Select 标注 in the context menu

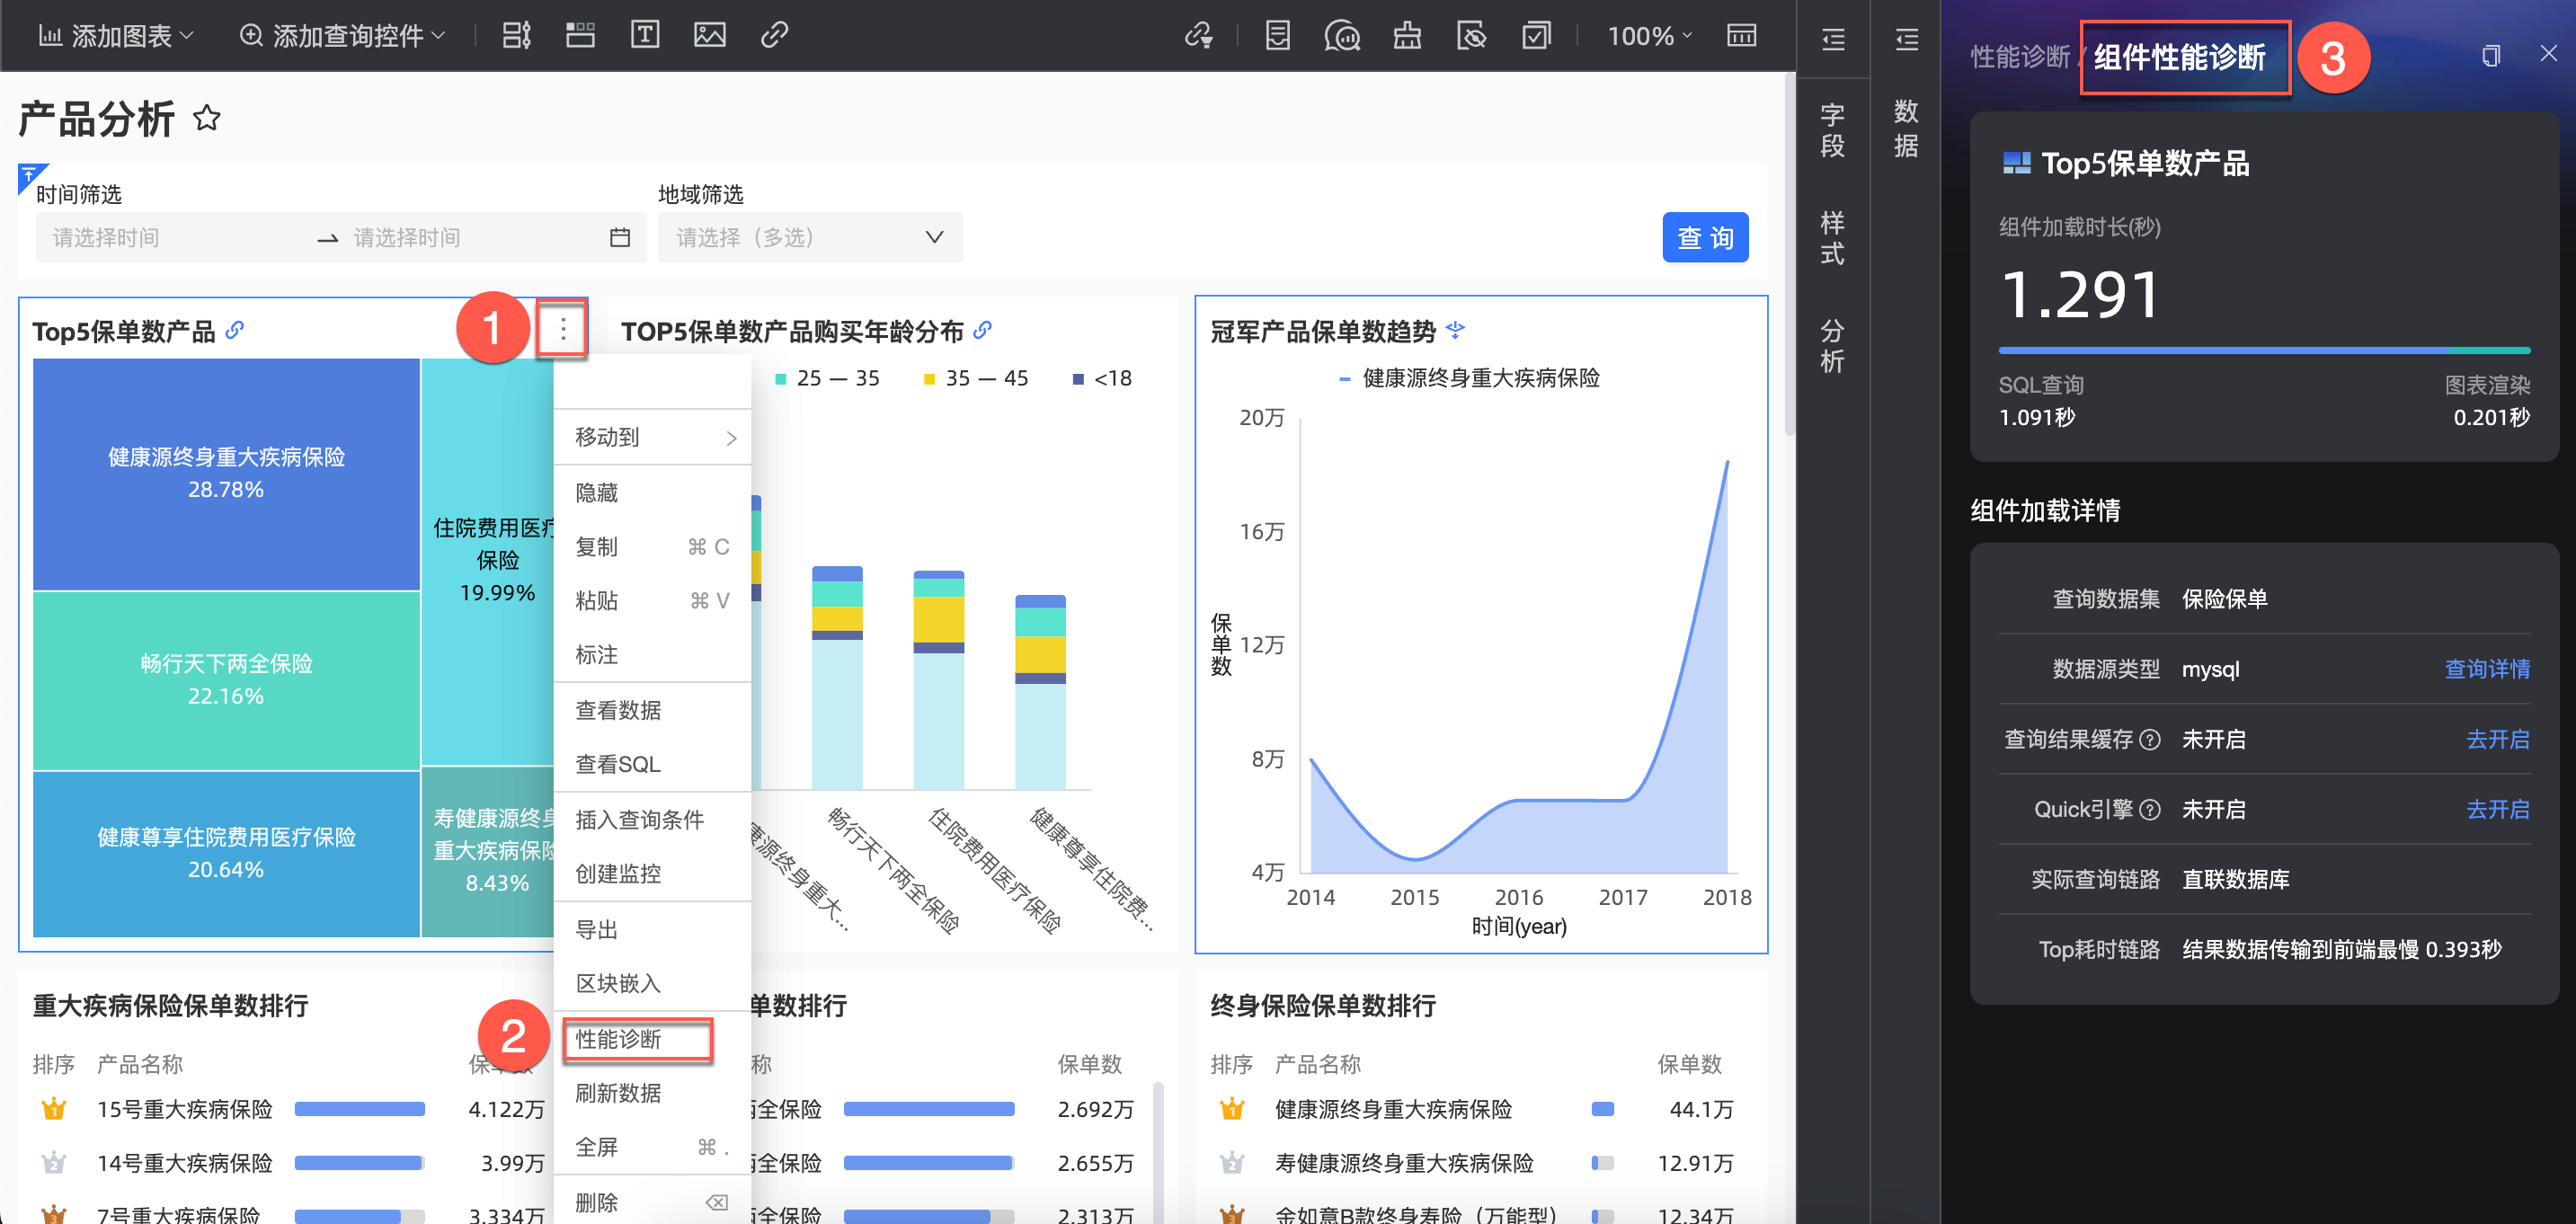pyautogui.click(x=653, y=655)
